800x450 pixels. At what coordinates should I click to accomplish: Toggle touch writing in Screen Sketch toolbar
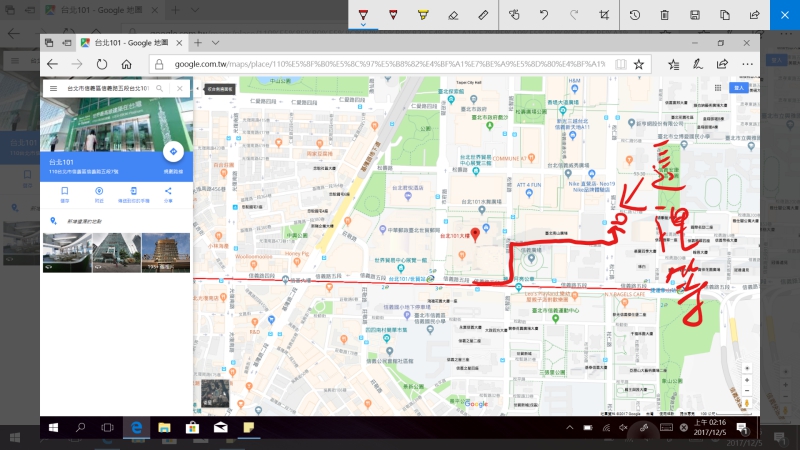[514, 15]
